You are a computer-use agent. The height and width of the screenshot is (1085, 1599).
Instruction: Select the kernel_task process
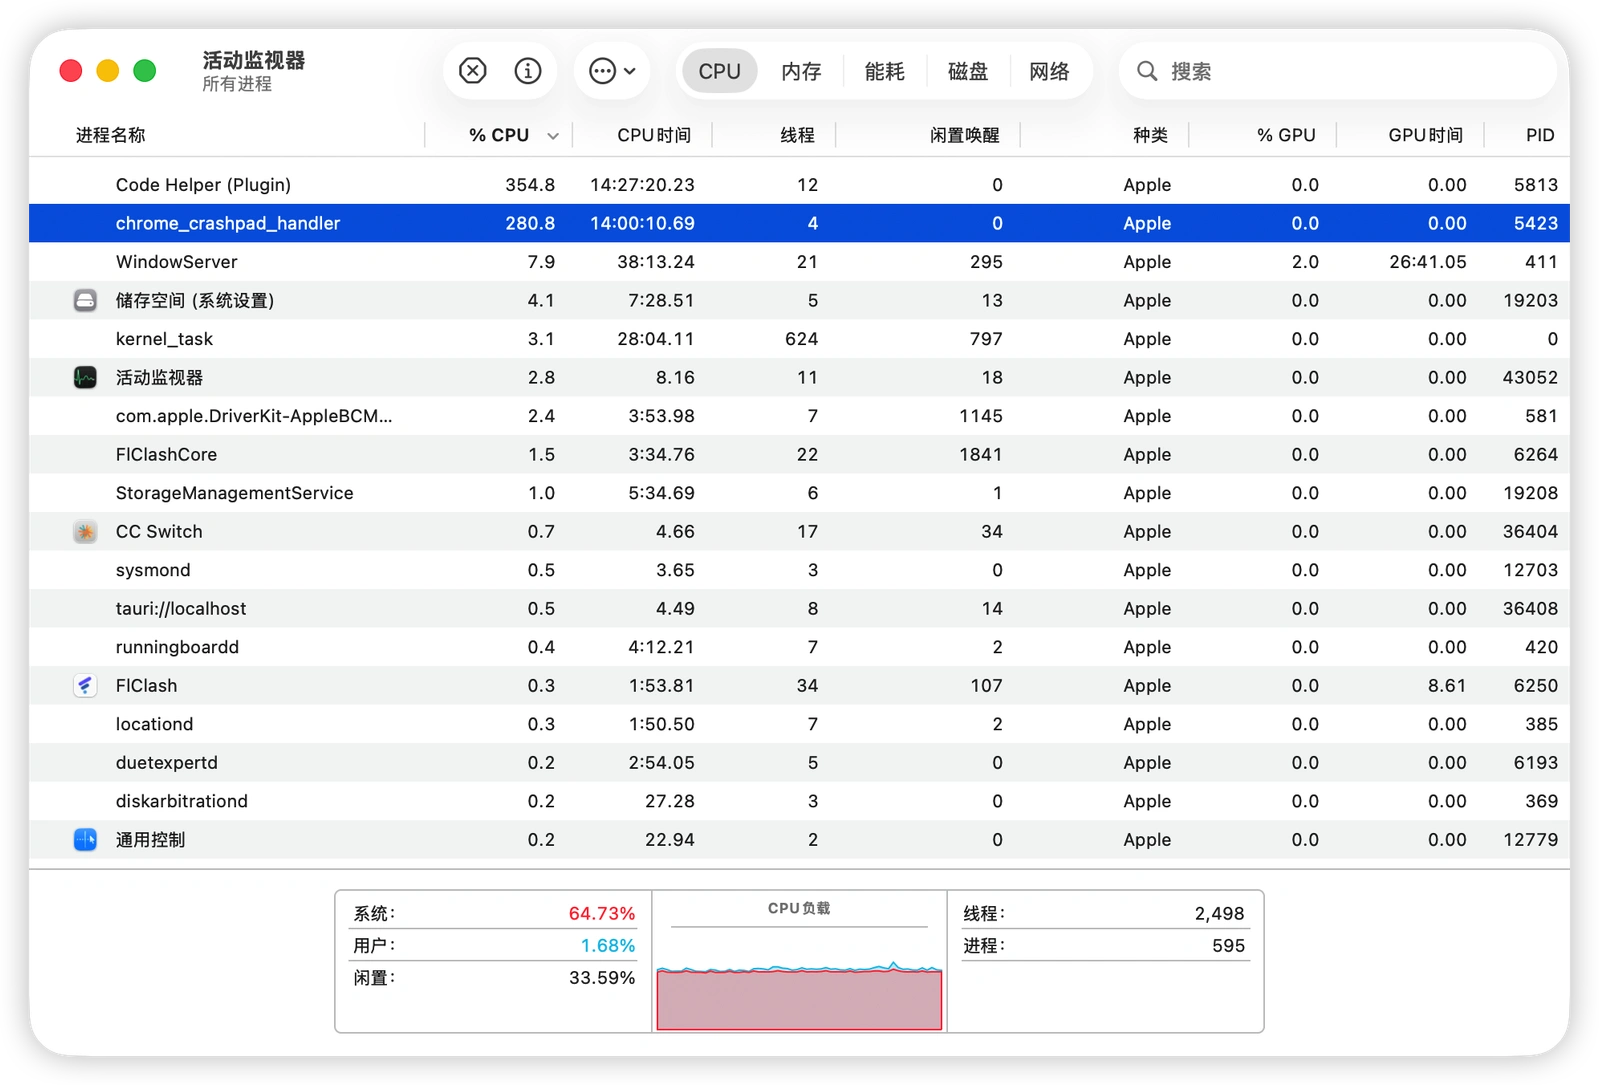(799, 338)
